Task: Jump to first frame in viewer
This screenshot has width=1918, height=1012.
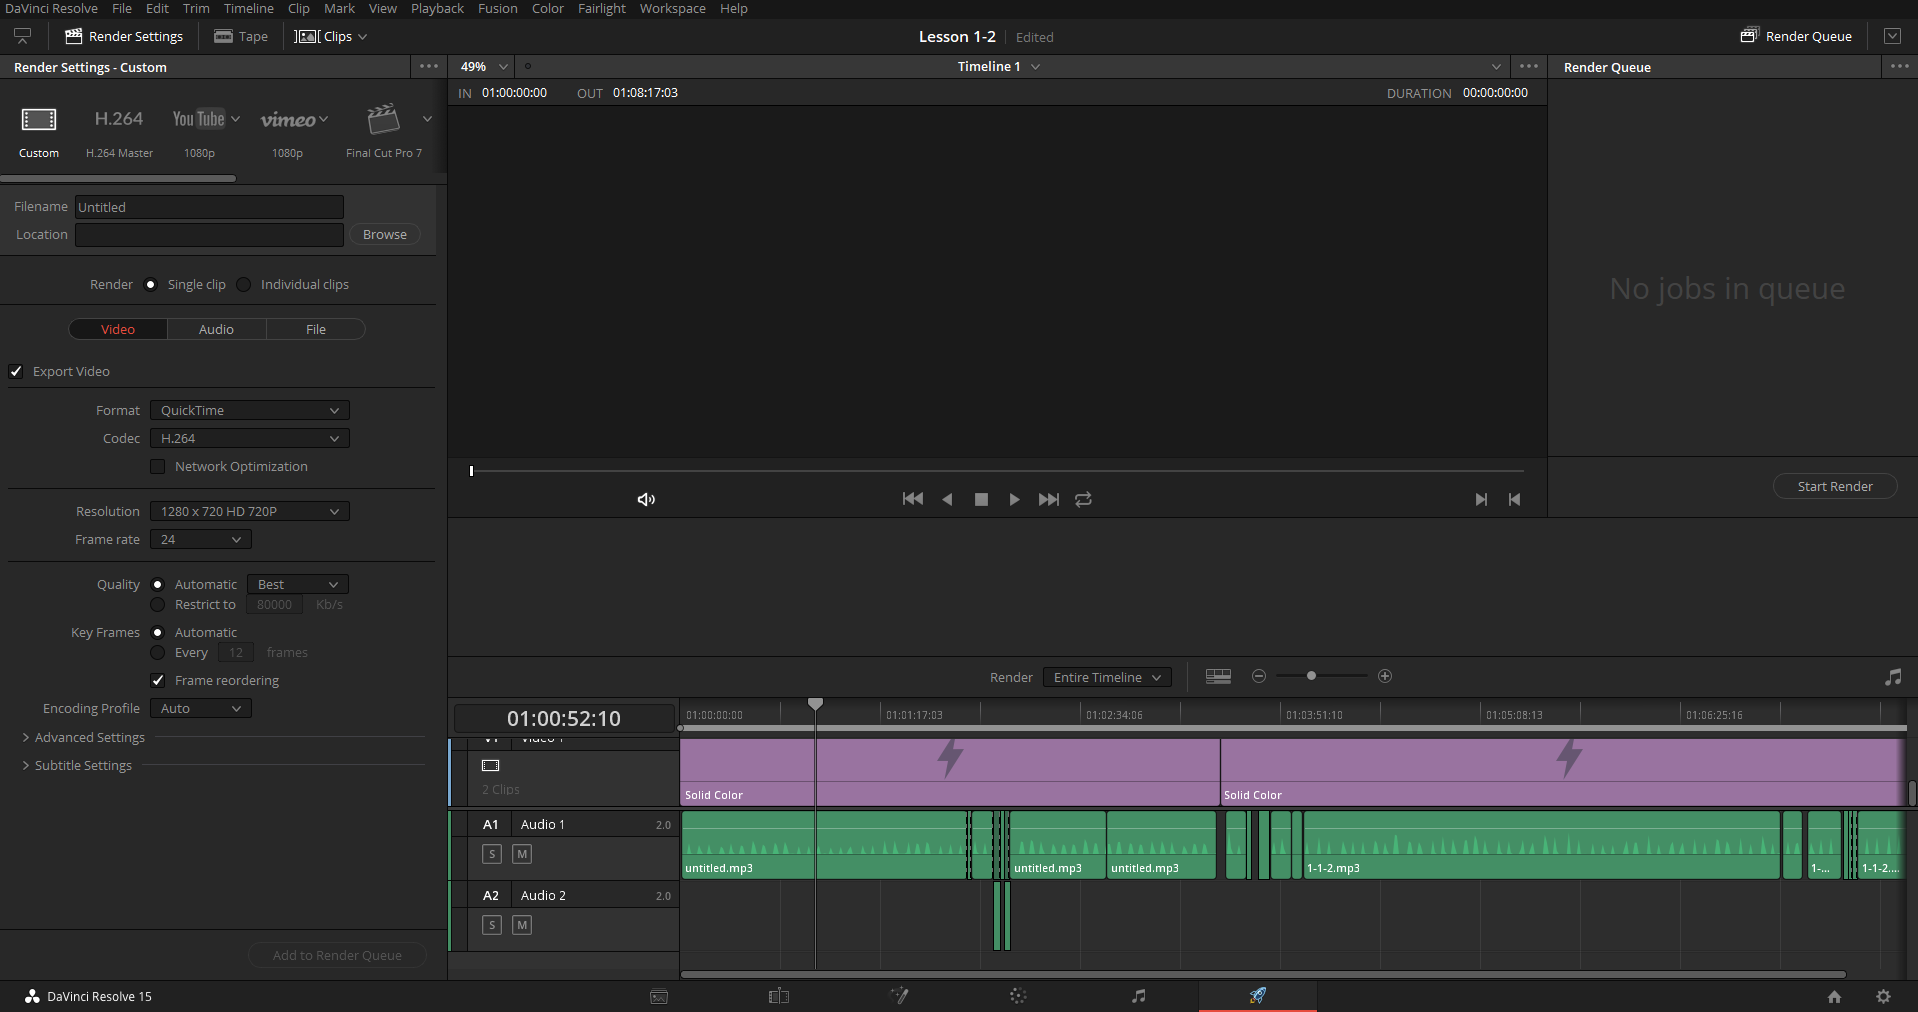Action: (913, 499)
